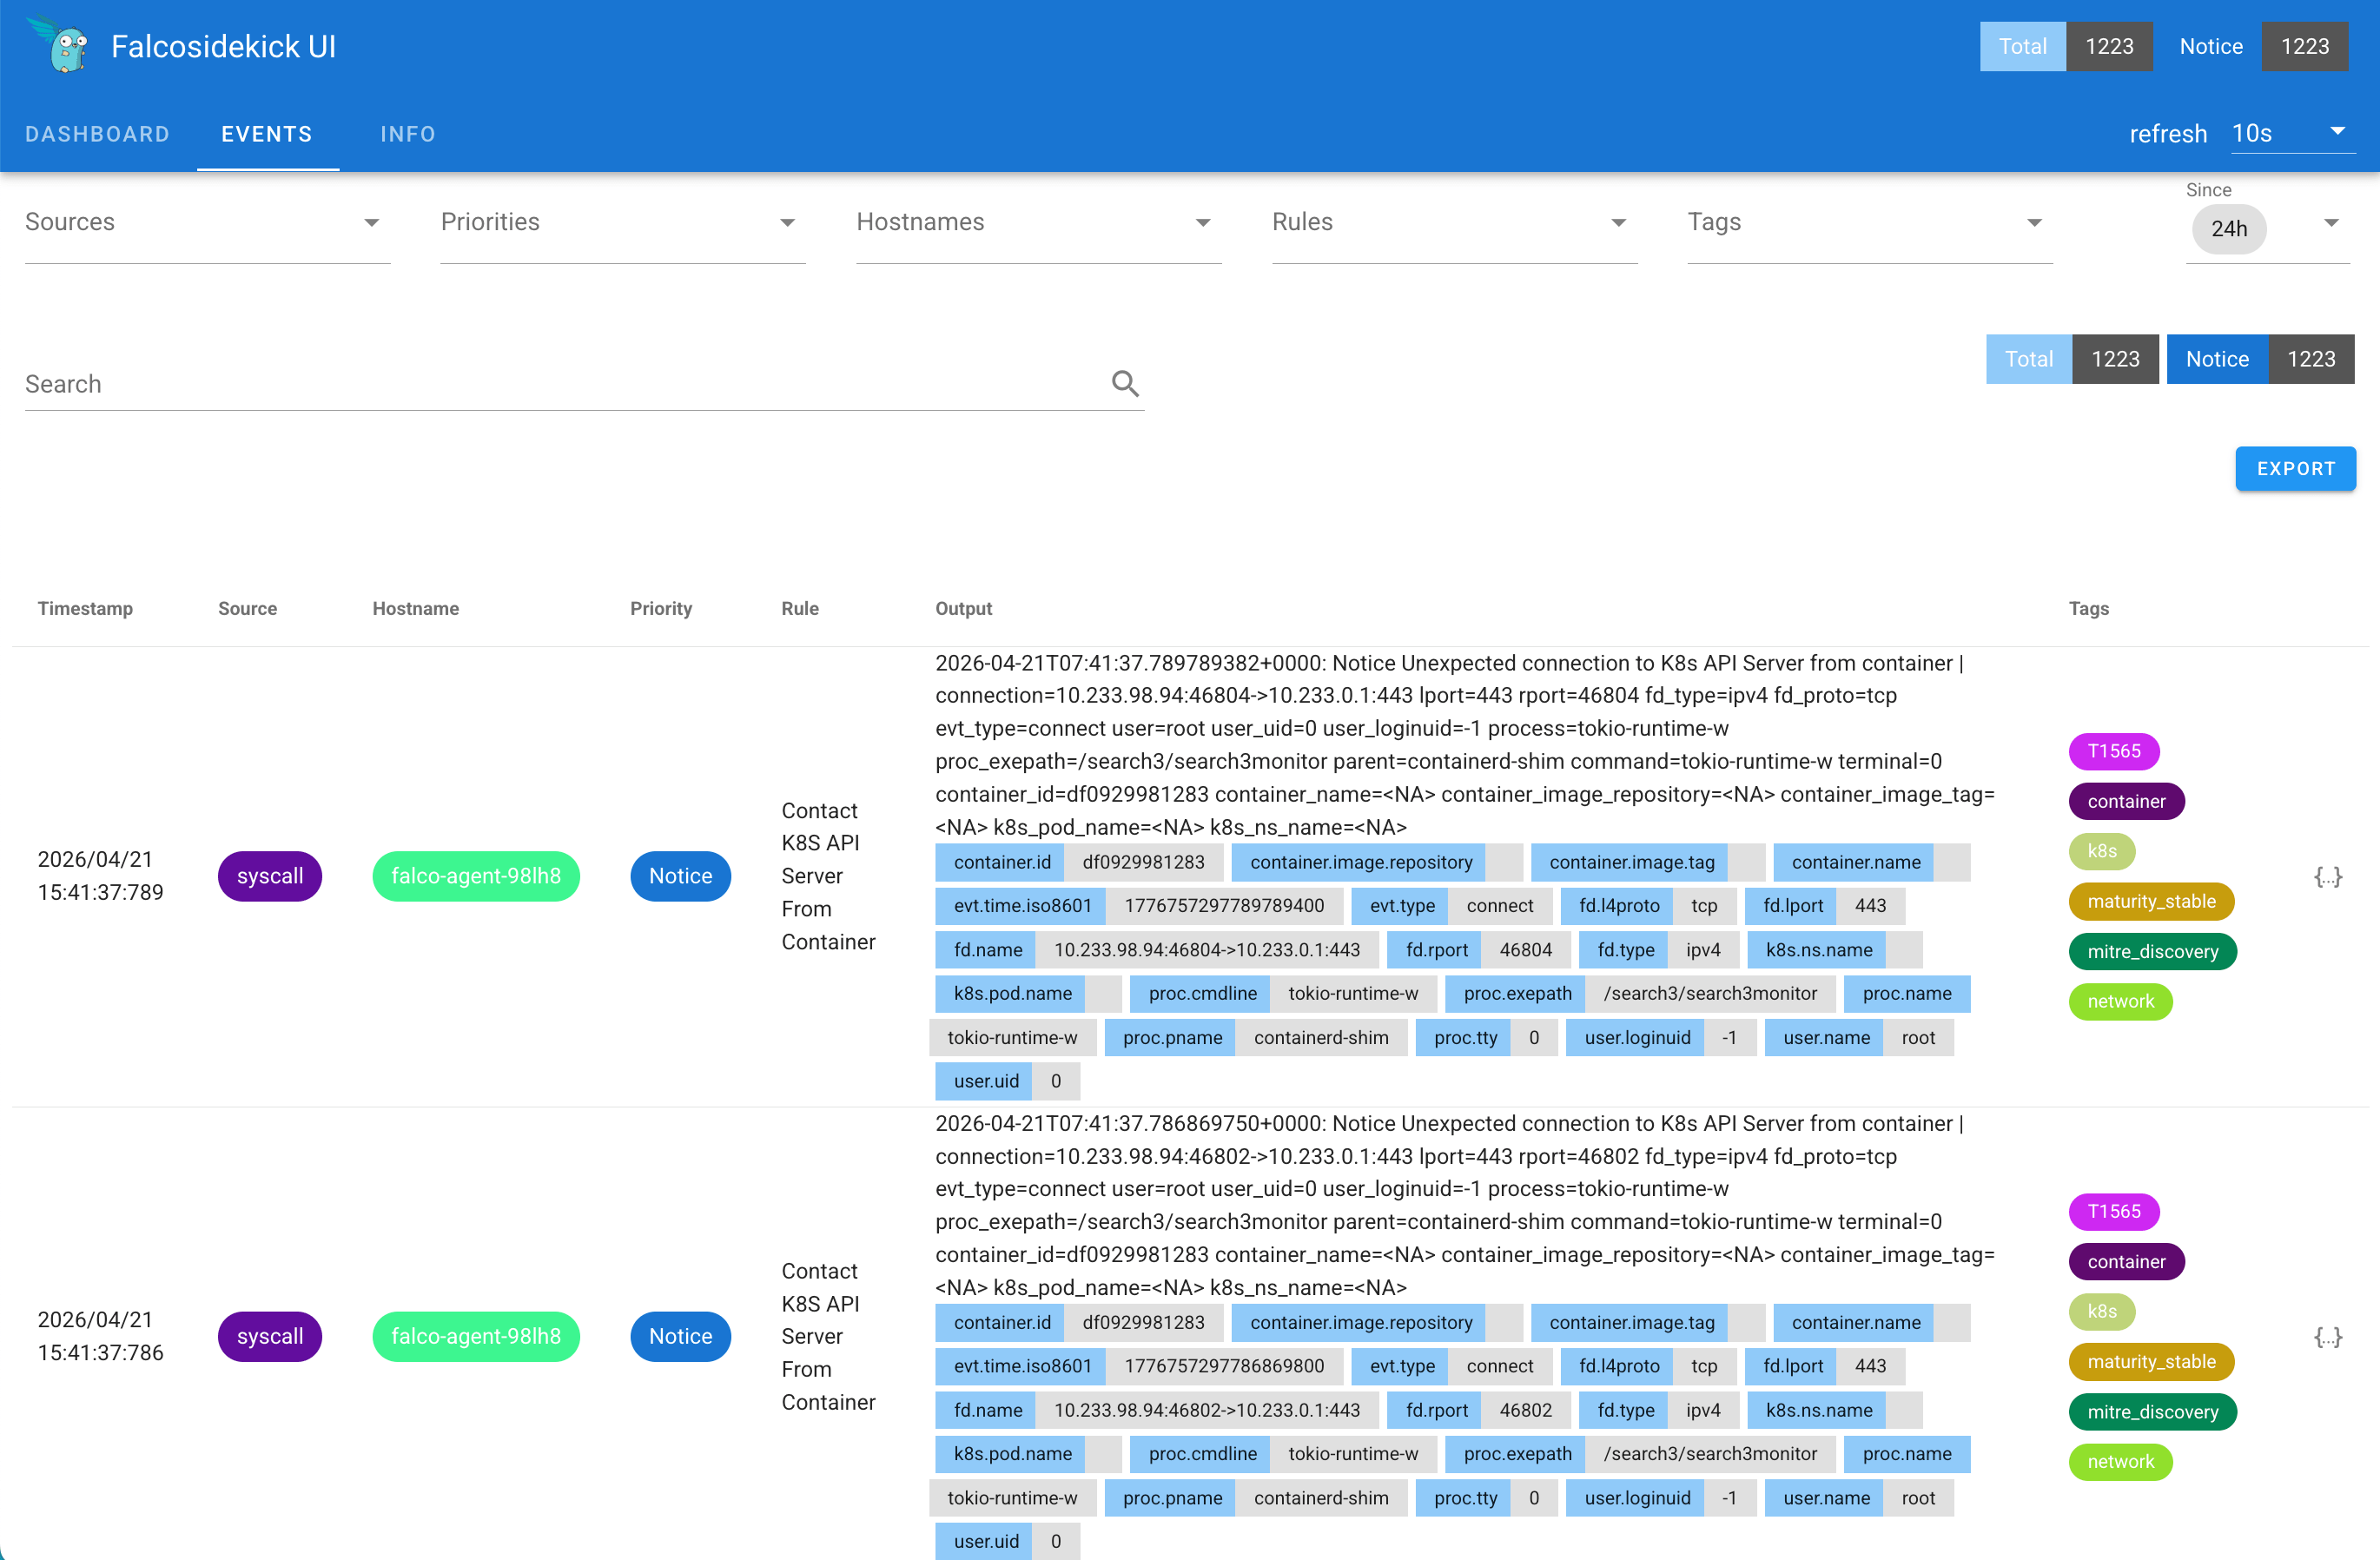This screenshot has width=2380, height=1560.
Task: Toggle the Notice priority chip in first row
Action: tap(680, 876)
